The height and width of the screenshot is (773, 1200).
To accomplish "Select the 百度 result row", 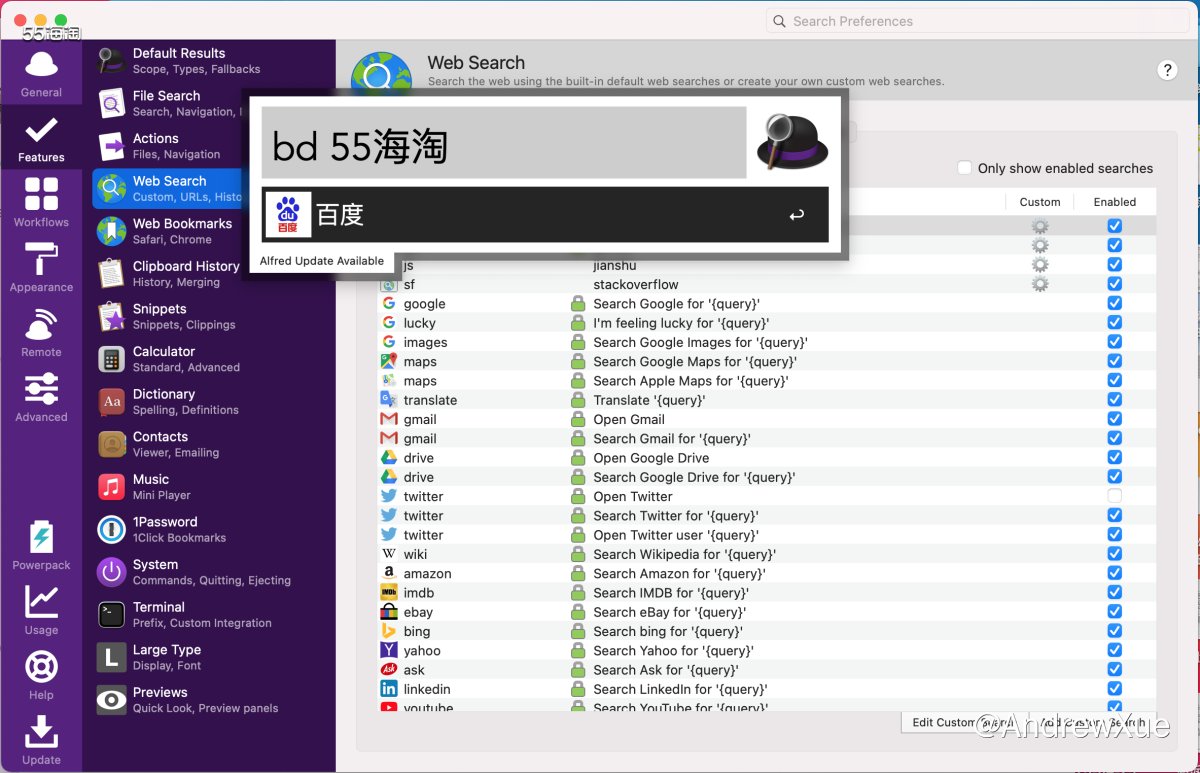I will coord(545,214).
